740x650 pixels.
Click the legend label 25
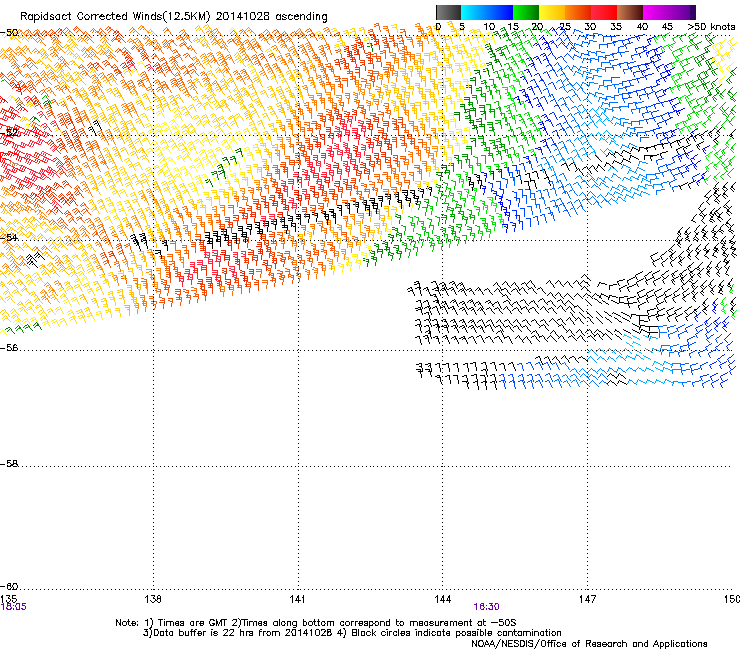point(565,27)
